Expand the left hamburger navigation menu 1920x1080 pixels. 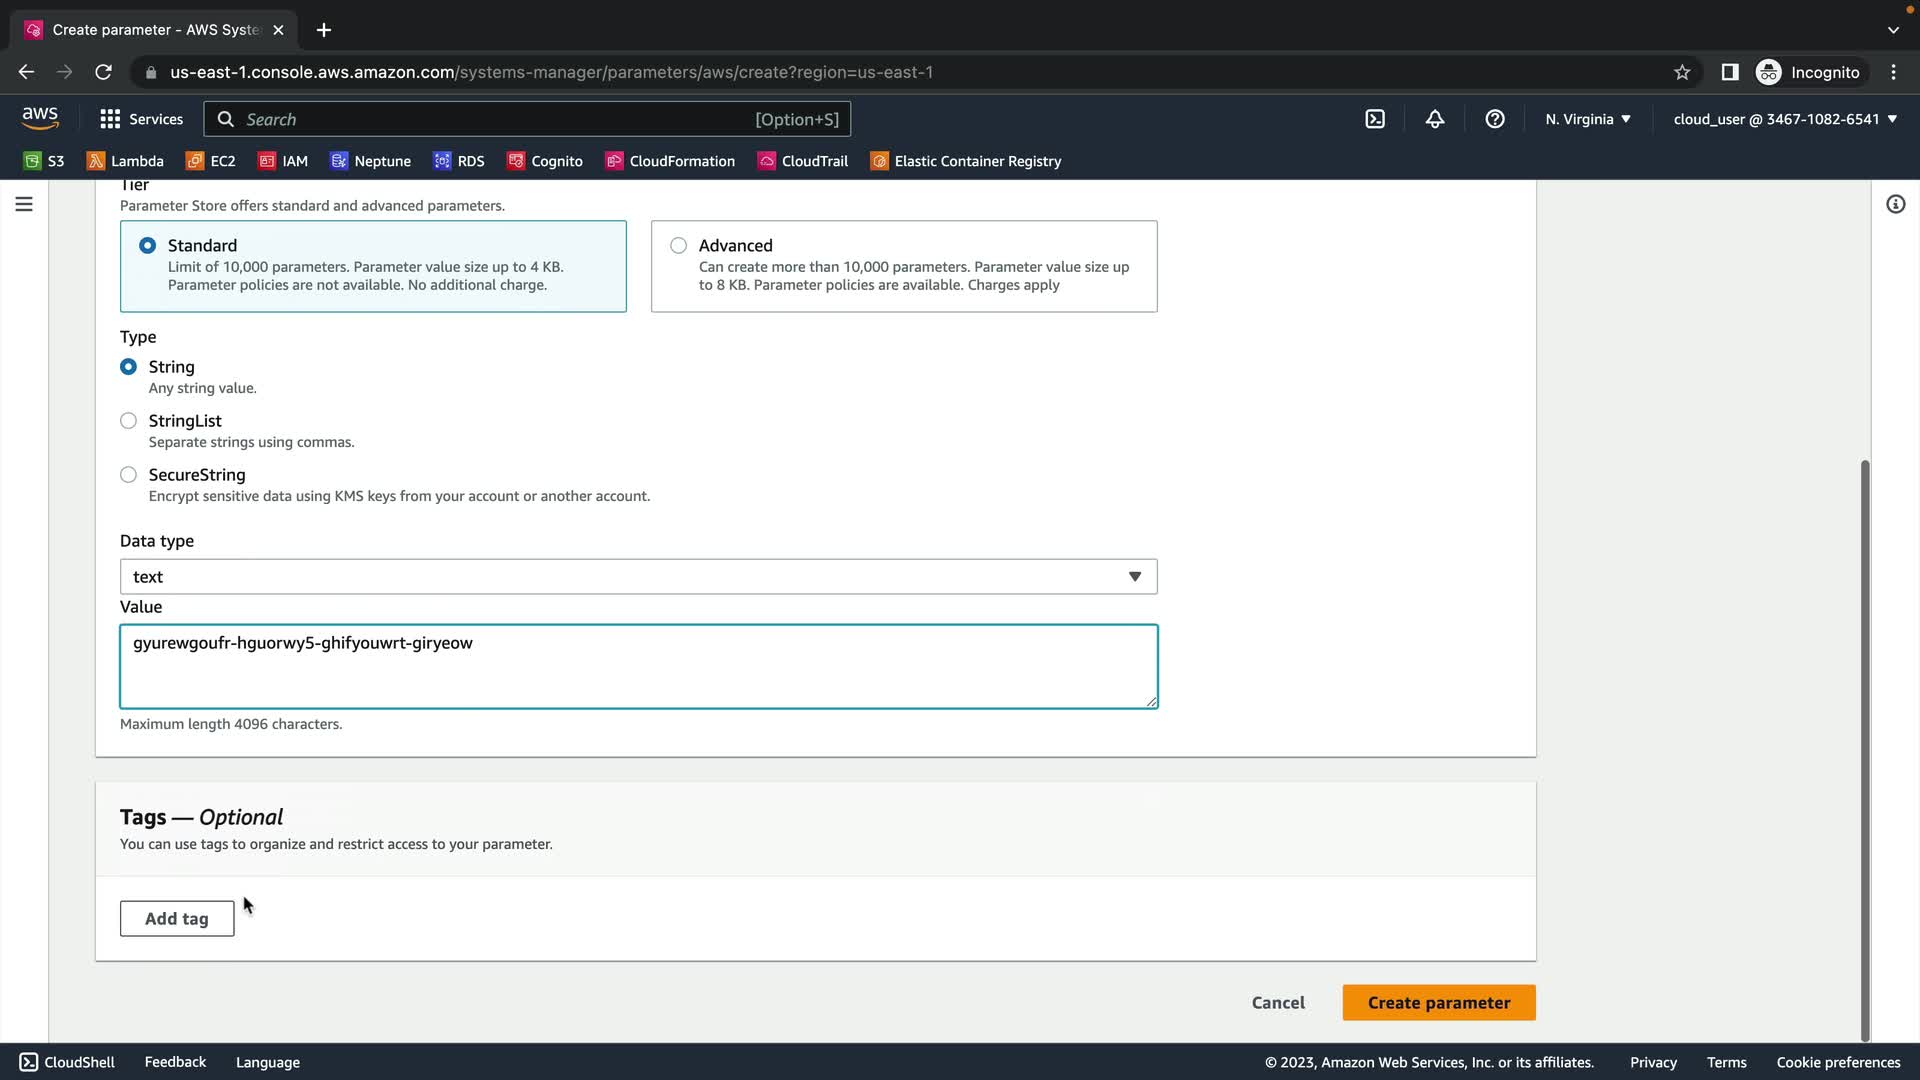tap(24, 204)
